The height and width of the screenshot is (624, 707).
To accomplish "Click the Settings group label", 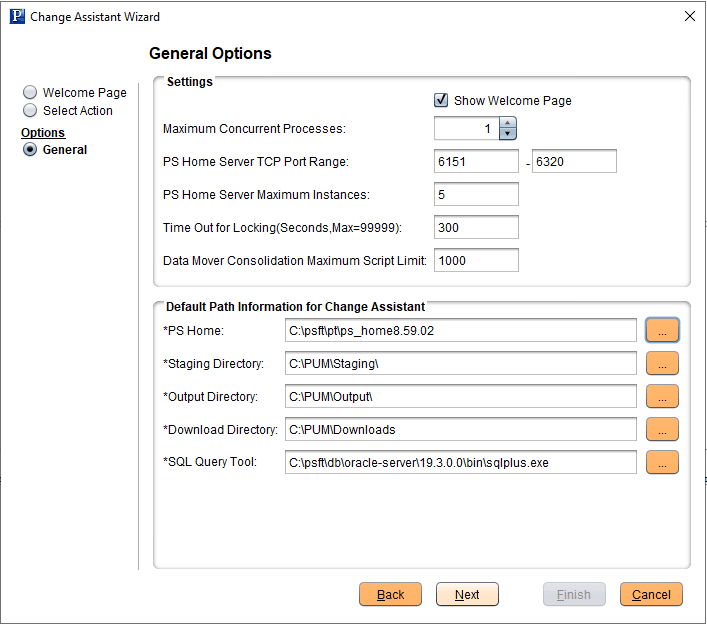I will (x=189, y=82).
